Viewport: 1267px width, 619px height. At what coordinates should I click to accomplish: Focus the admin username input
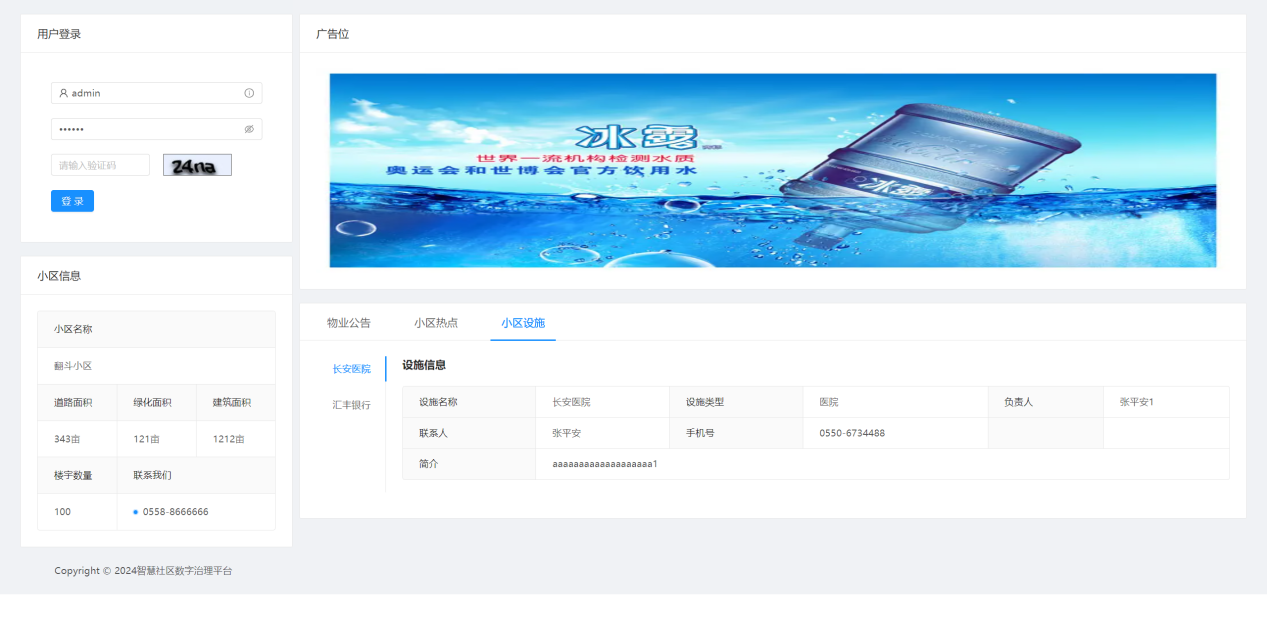[156, 93]
